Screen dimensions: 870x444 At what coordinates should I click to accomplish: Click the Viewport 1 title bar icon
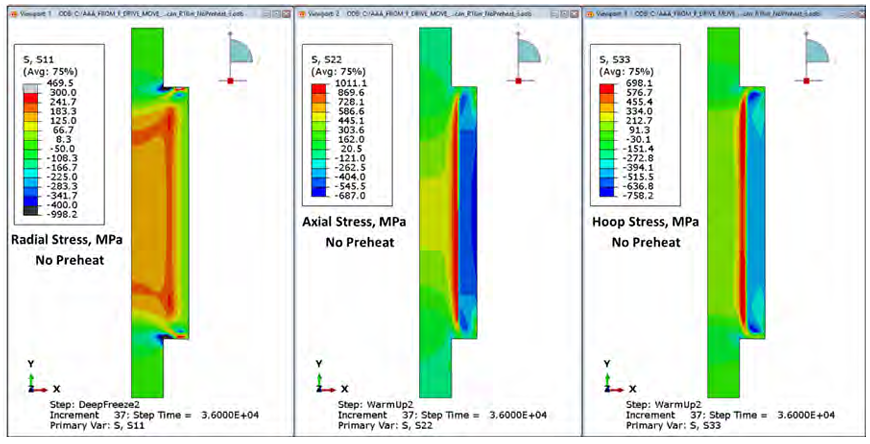click(14, 14)
